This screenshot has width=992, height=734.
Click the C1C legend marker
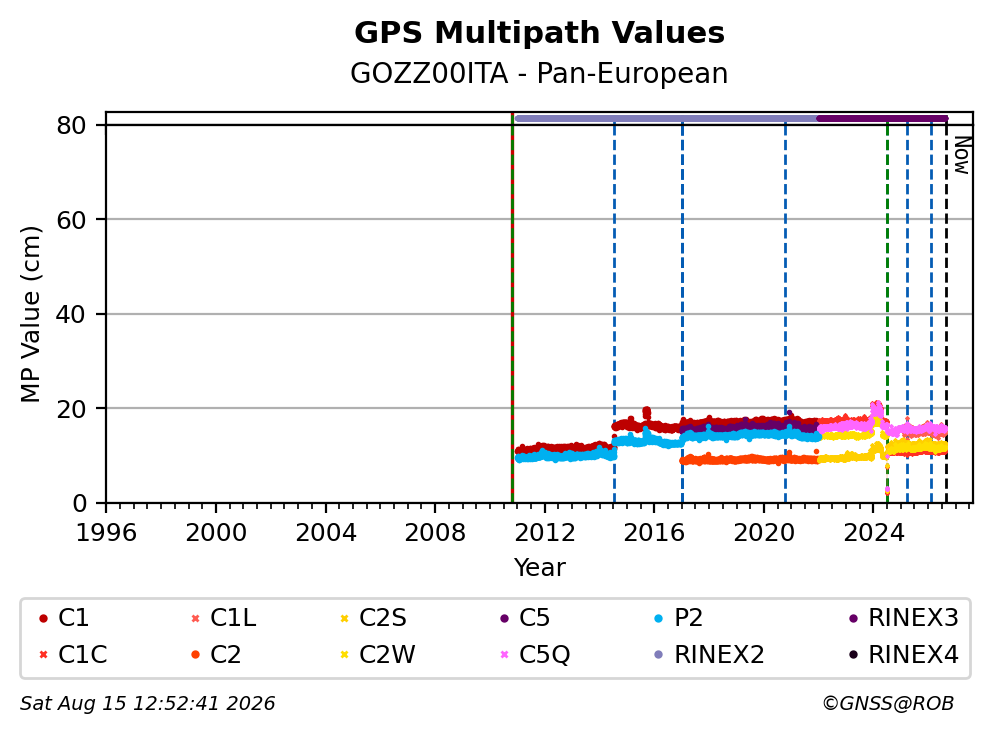pos(43,655)
